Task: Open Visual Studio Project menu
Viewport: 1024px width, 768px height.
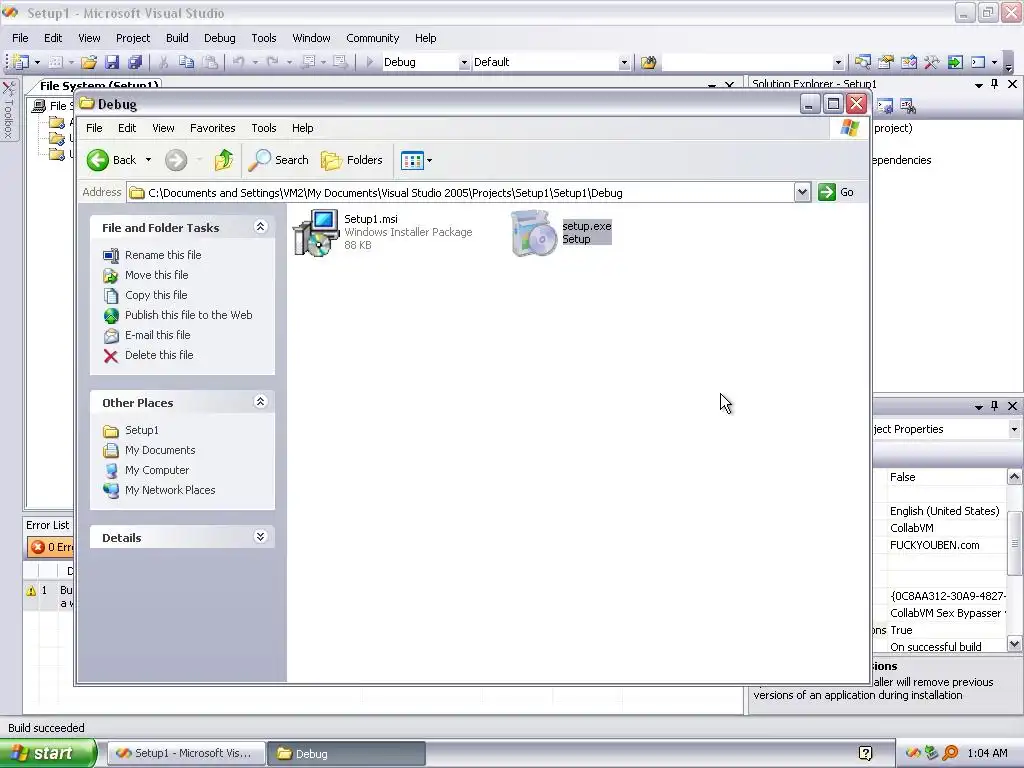Action: (133, 38)
